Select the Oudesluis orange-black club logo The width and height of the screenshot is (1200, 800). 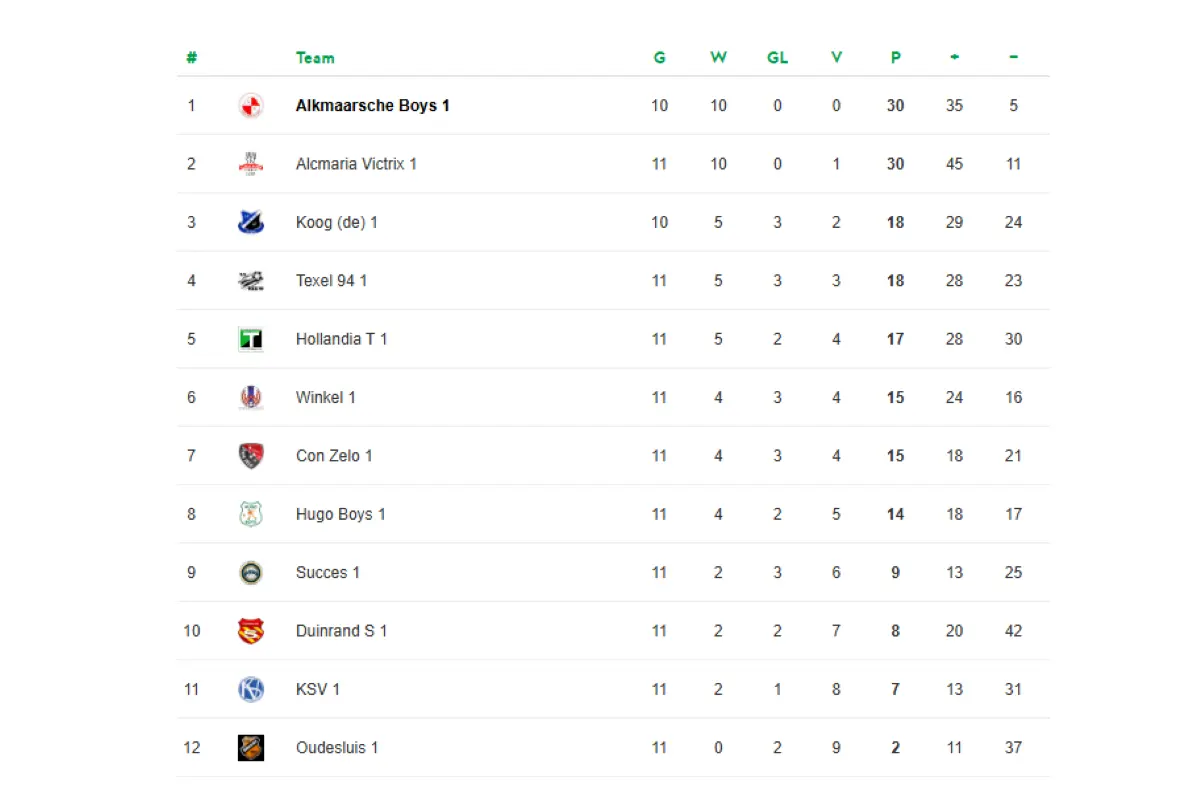tap(251, 747)
